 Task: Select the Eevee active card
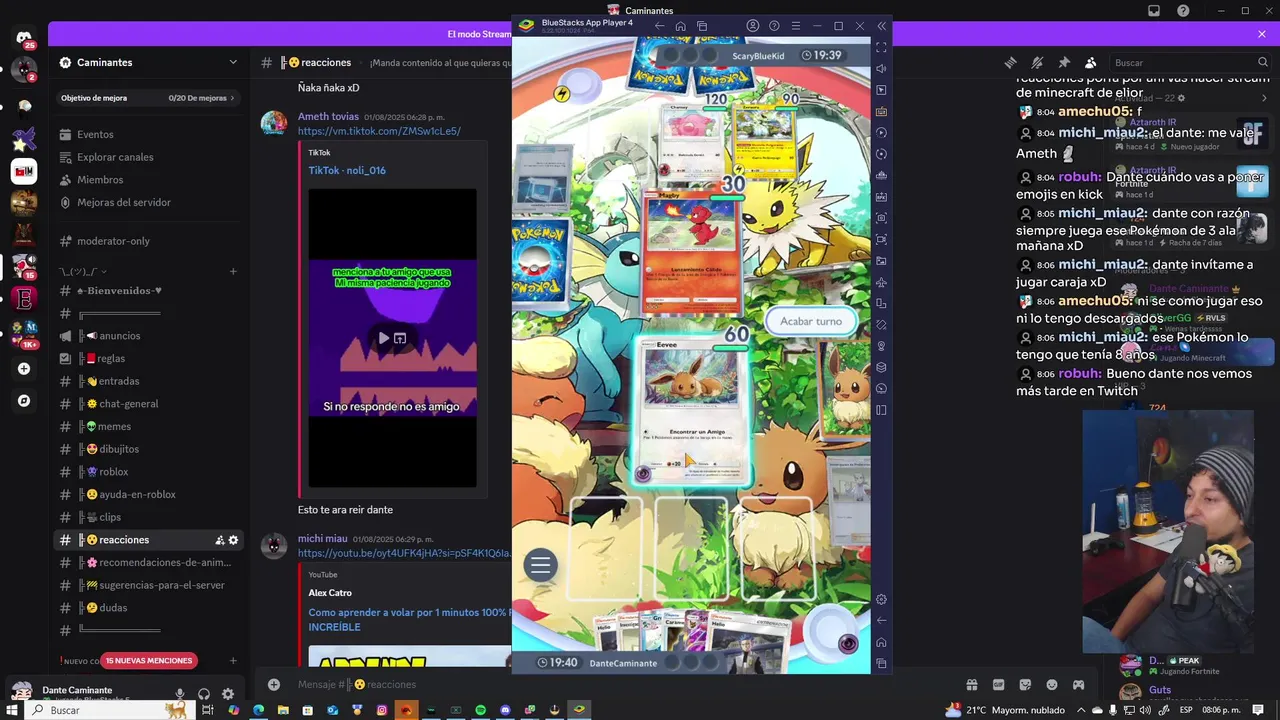tap(692, 411)
